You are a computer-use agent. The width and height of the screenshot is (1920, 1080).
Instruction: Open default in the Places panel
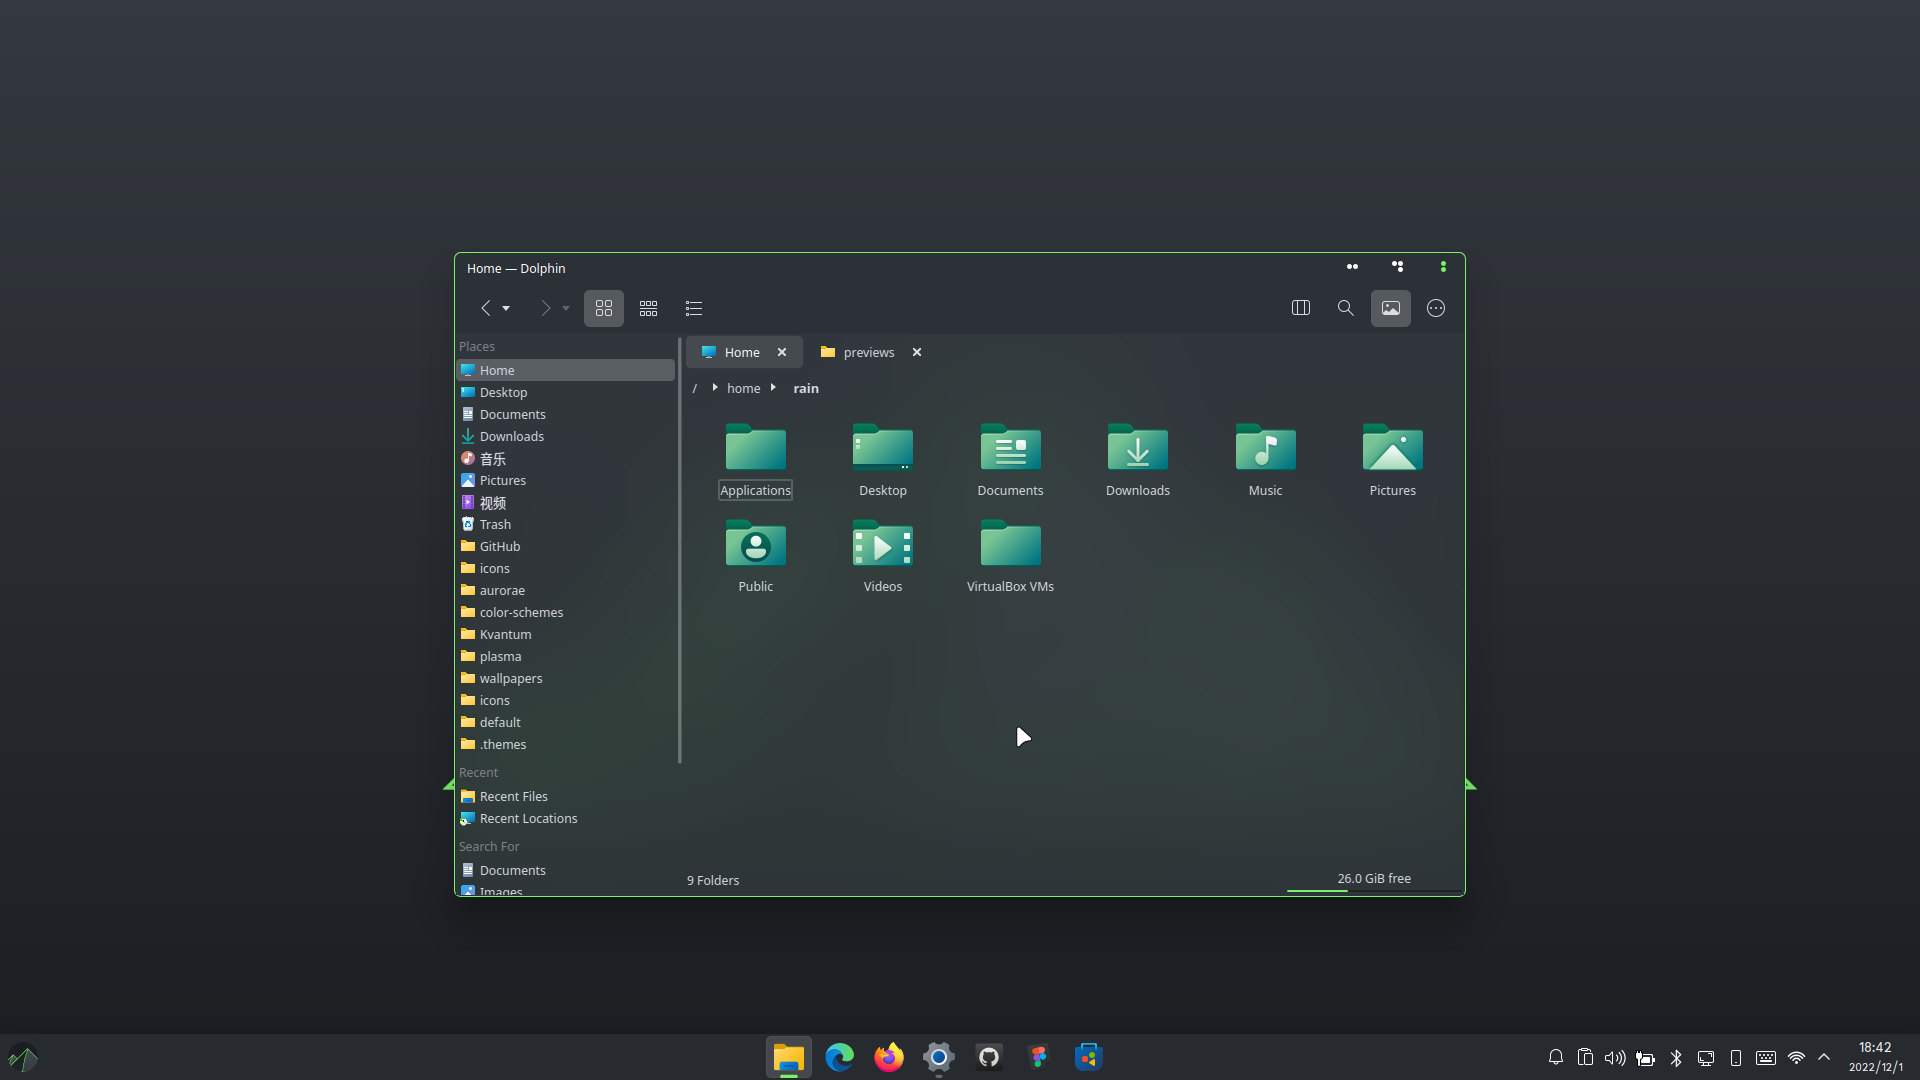tap(566, 722)
